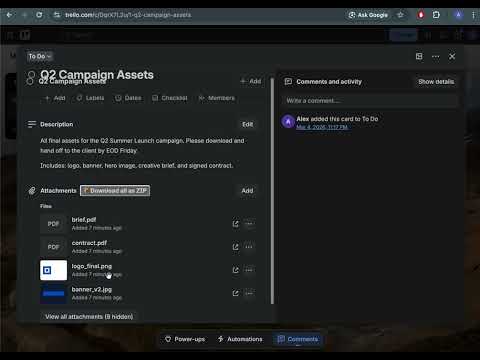Click the logo_final.png file name
The image size is (480, 360).
(92, 266)
